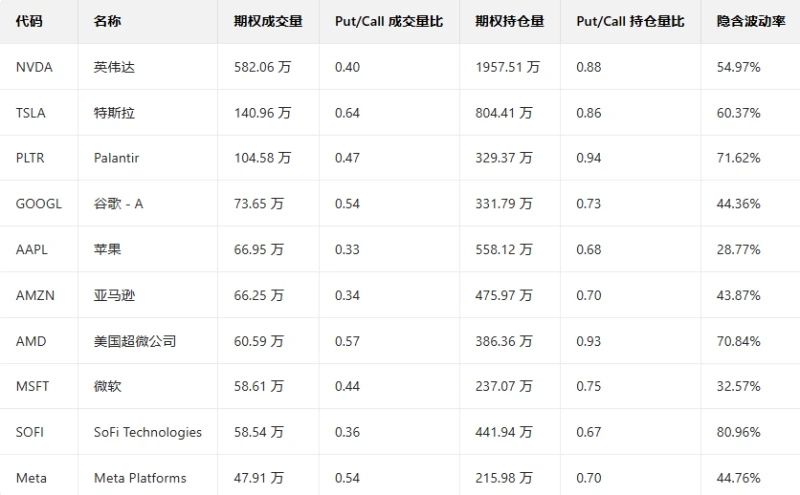Click the AAPL ticker code

click(32, 249)
